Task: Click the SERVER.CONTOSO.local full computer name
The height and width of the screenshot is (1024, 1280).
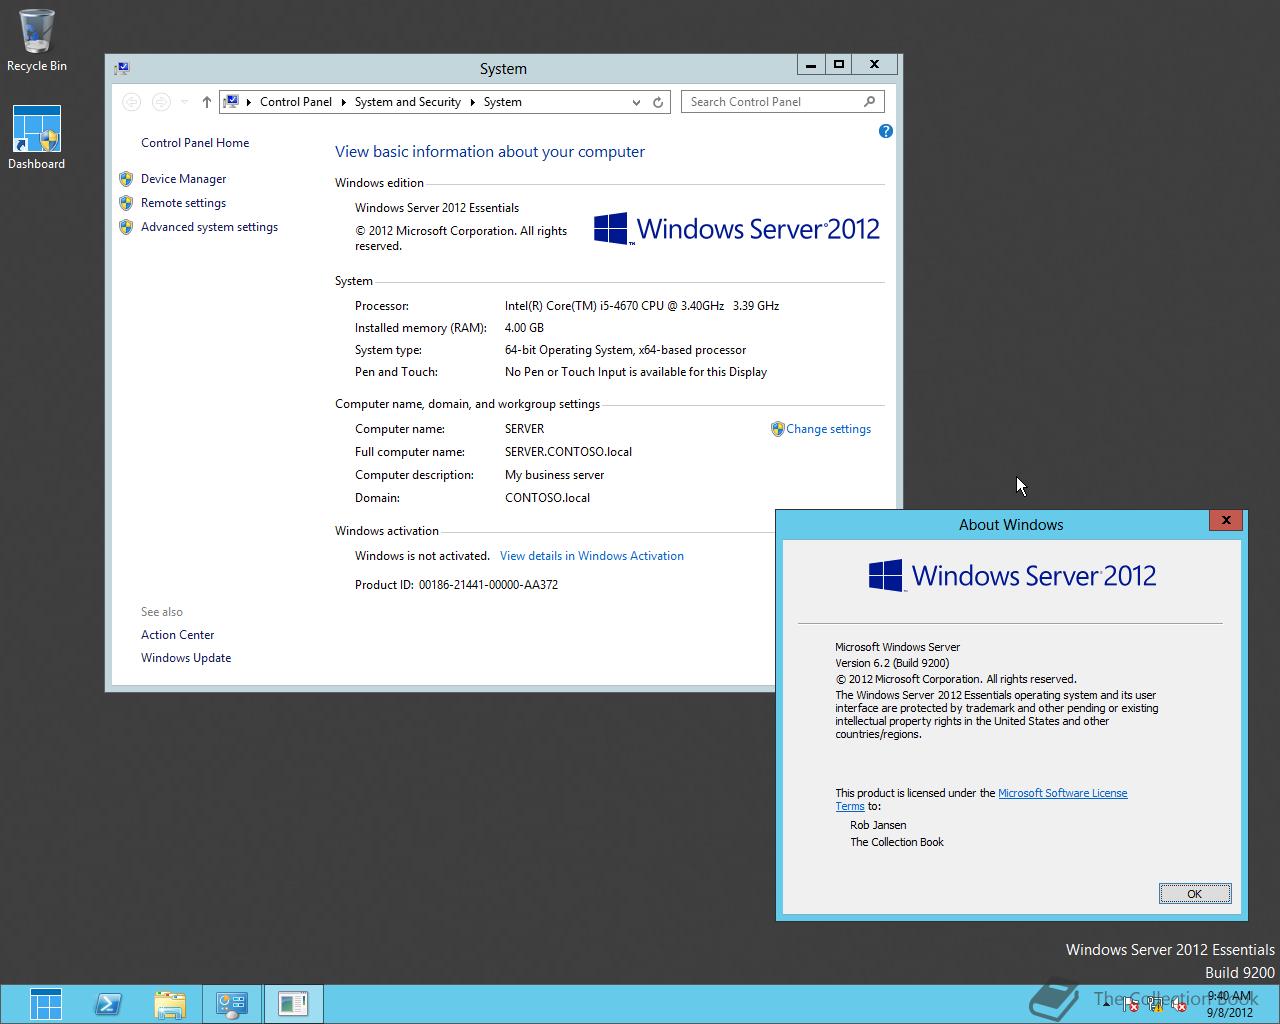Action: (x=568, y=452)
